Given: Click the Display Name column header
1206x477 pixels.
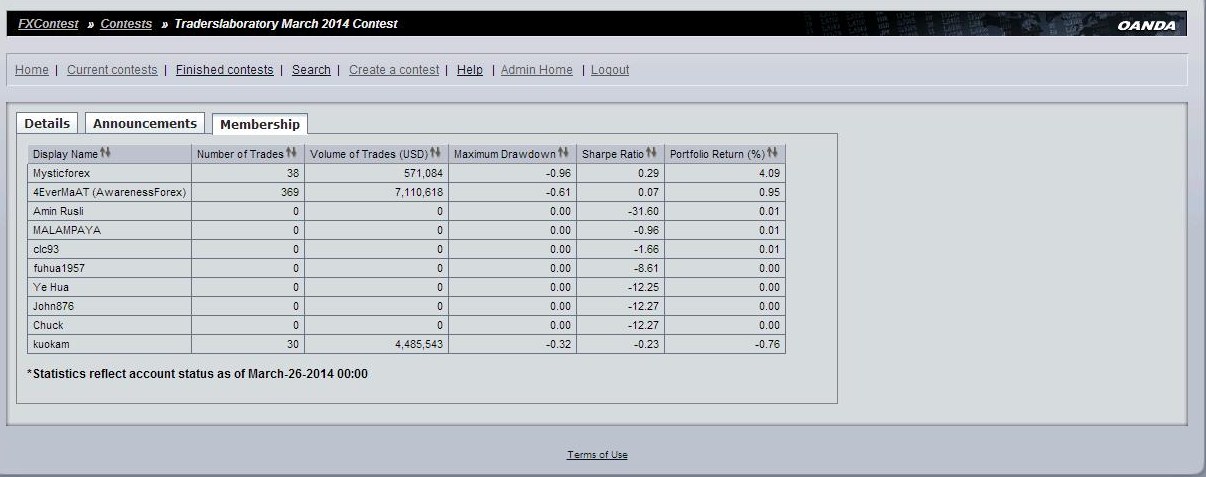Looking at the screenshot, I should click(x=109, y=154).
